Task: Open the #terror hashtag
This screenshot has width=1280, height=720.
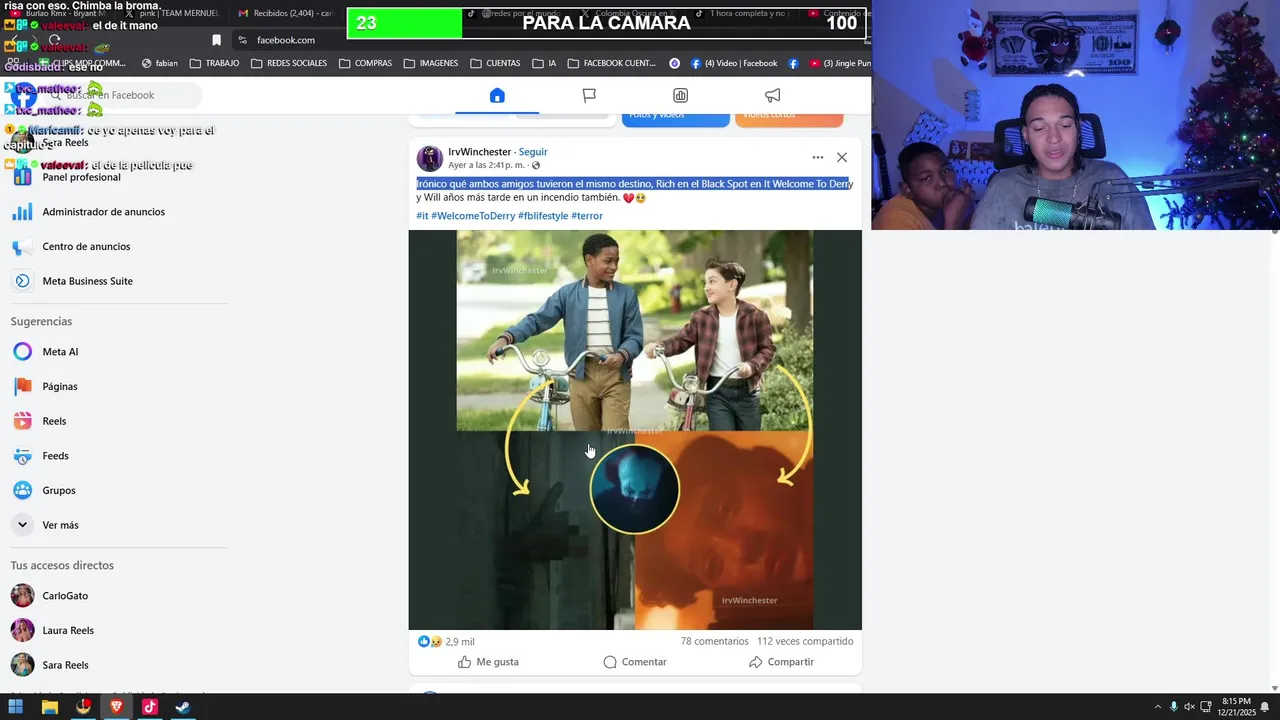Action: pos(587,216)
